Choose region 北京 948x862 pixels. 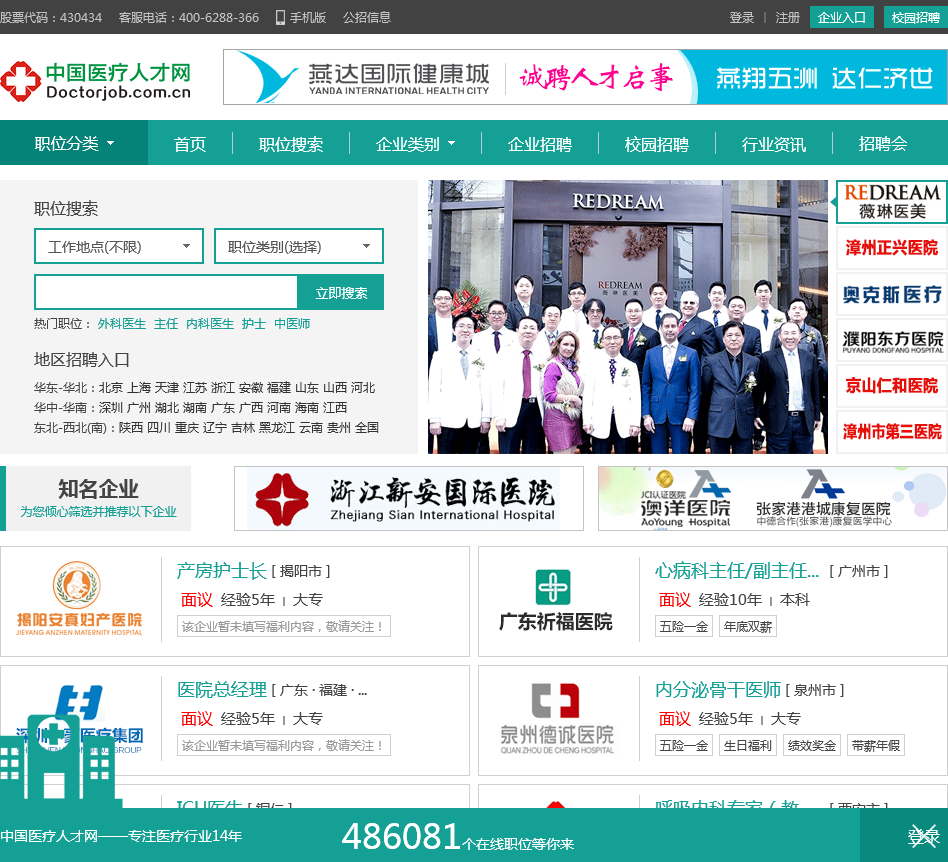click(111, 387)
